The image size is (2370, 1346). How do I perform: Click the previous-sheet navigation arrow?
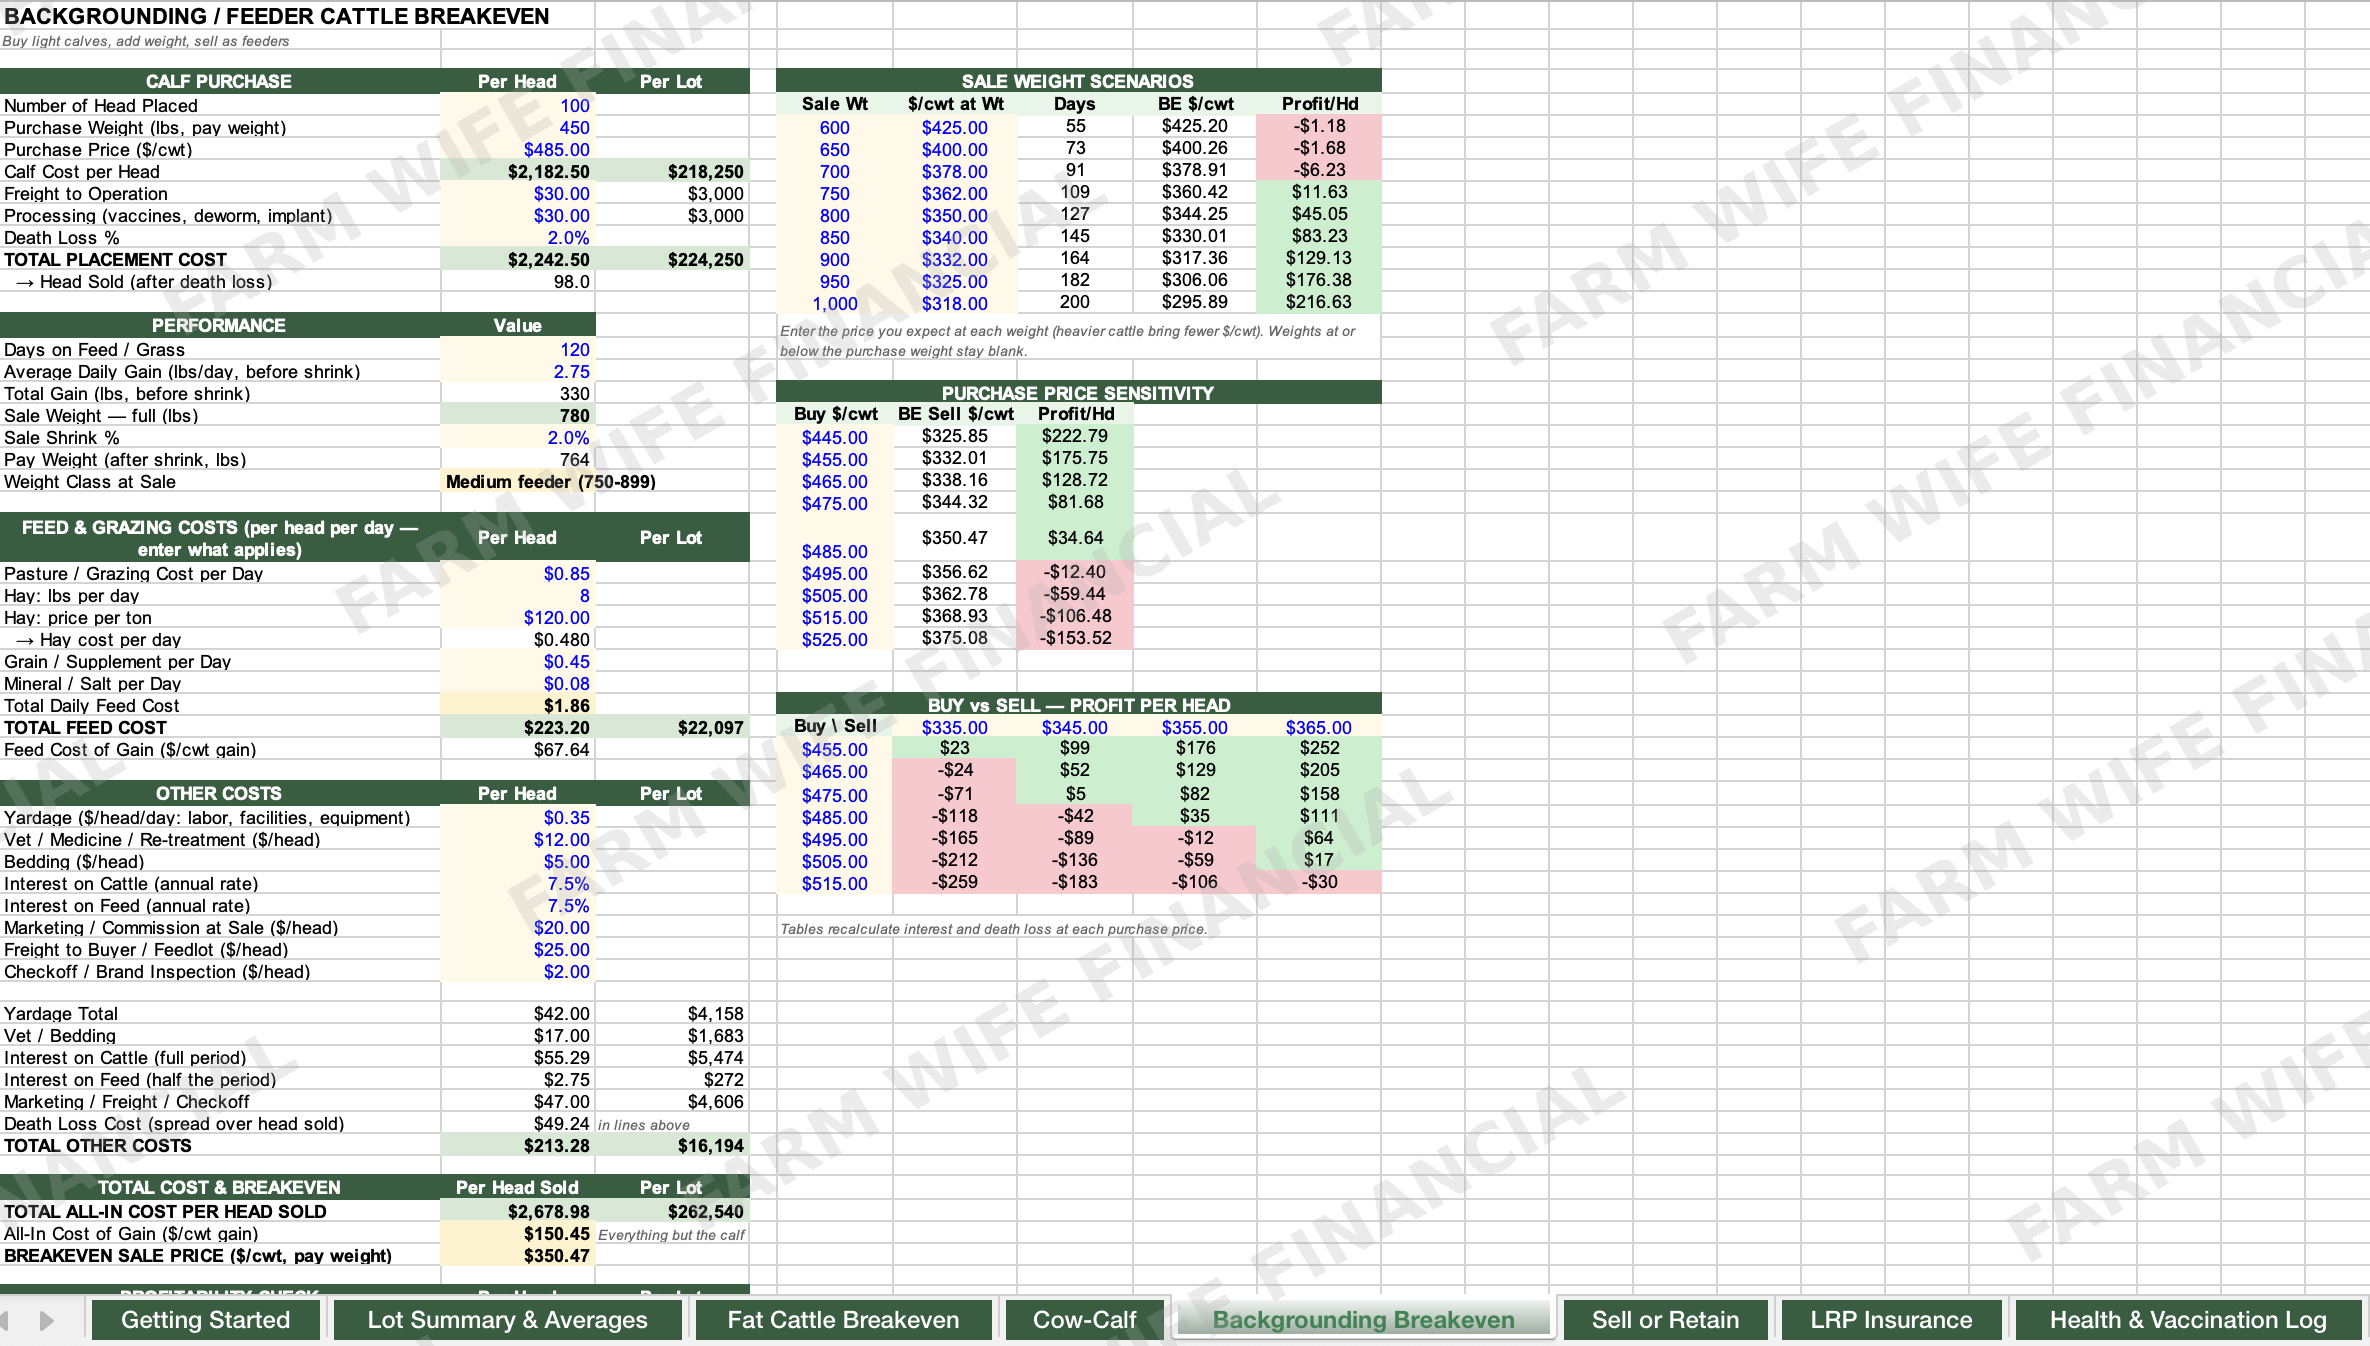6,1321
